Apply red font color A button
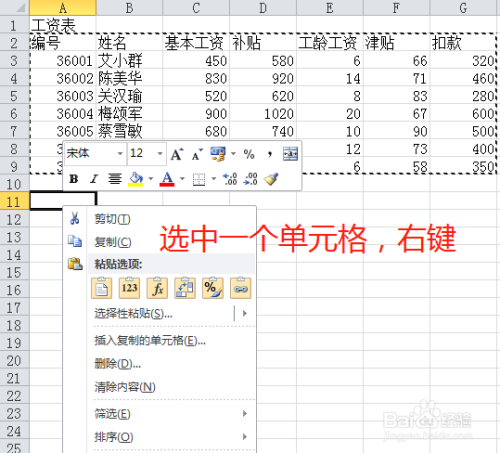500x453 pixels. (x=167, y=179)
